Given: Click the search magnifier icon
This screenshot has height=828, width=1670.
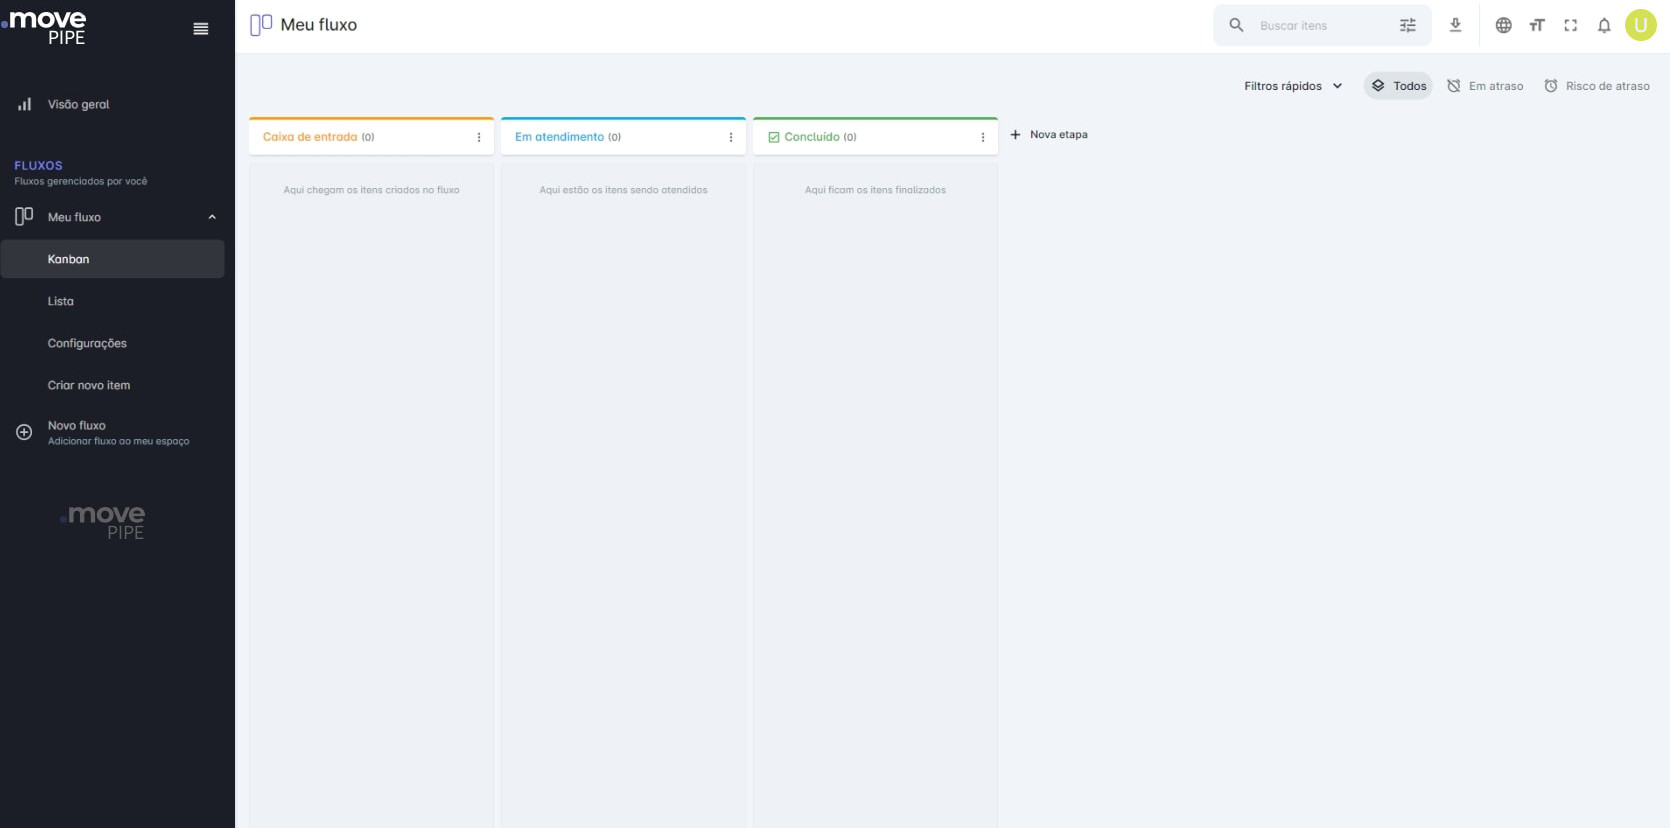Looking at the screenshot, I should 1236,25.
